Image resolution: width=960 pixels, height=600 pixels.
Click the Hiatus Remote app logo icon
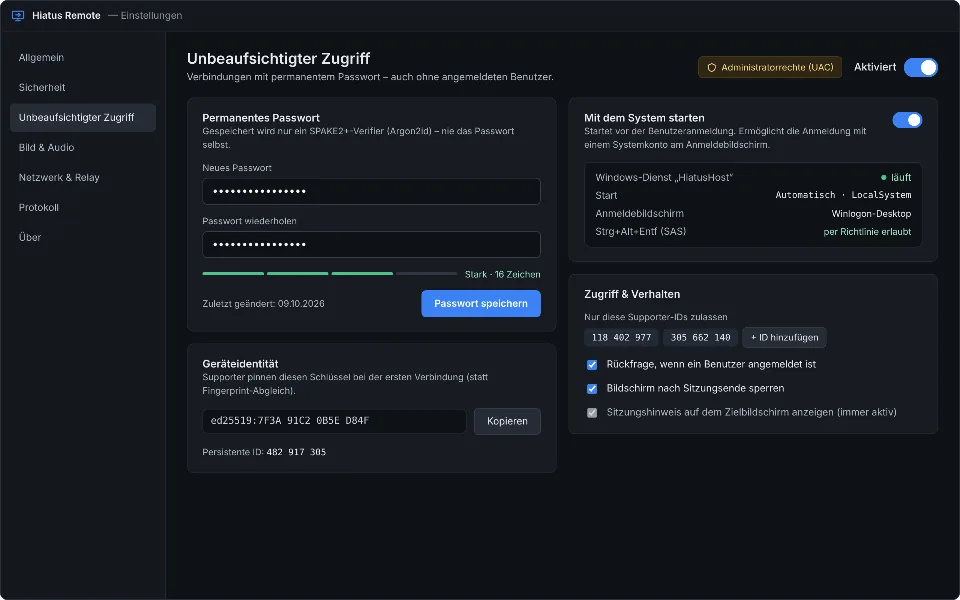point(18,16)
